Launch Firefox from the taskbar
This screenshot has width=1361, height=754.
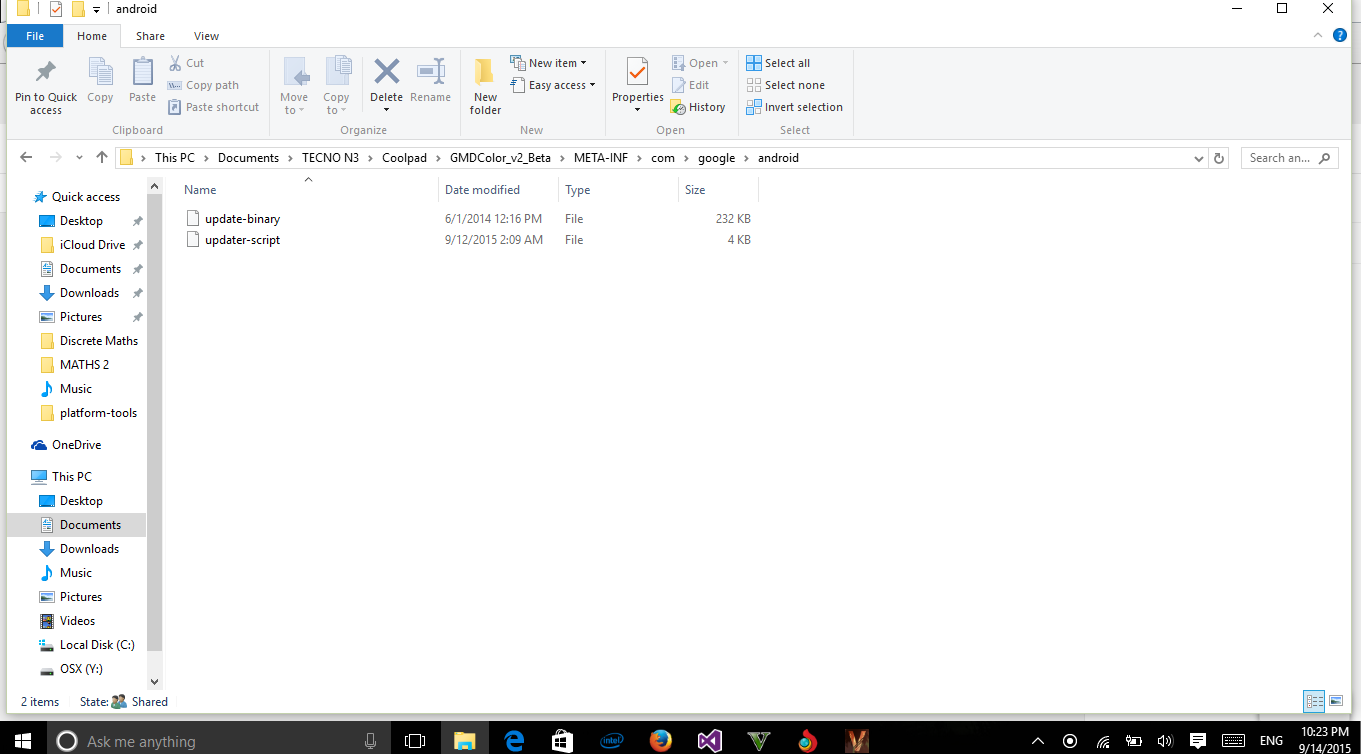(x=660, y=741)
